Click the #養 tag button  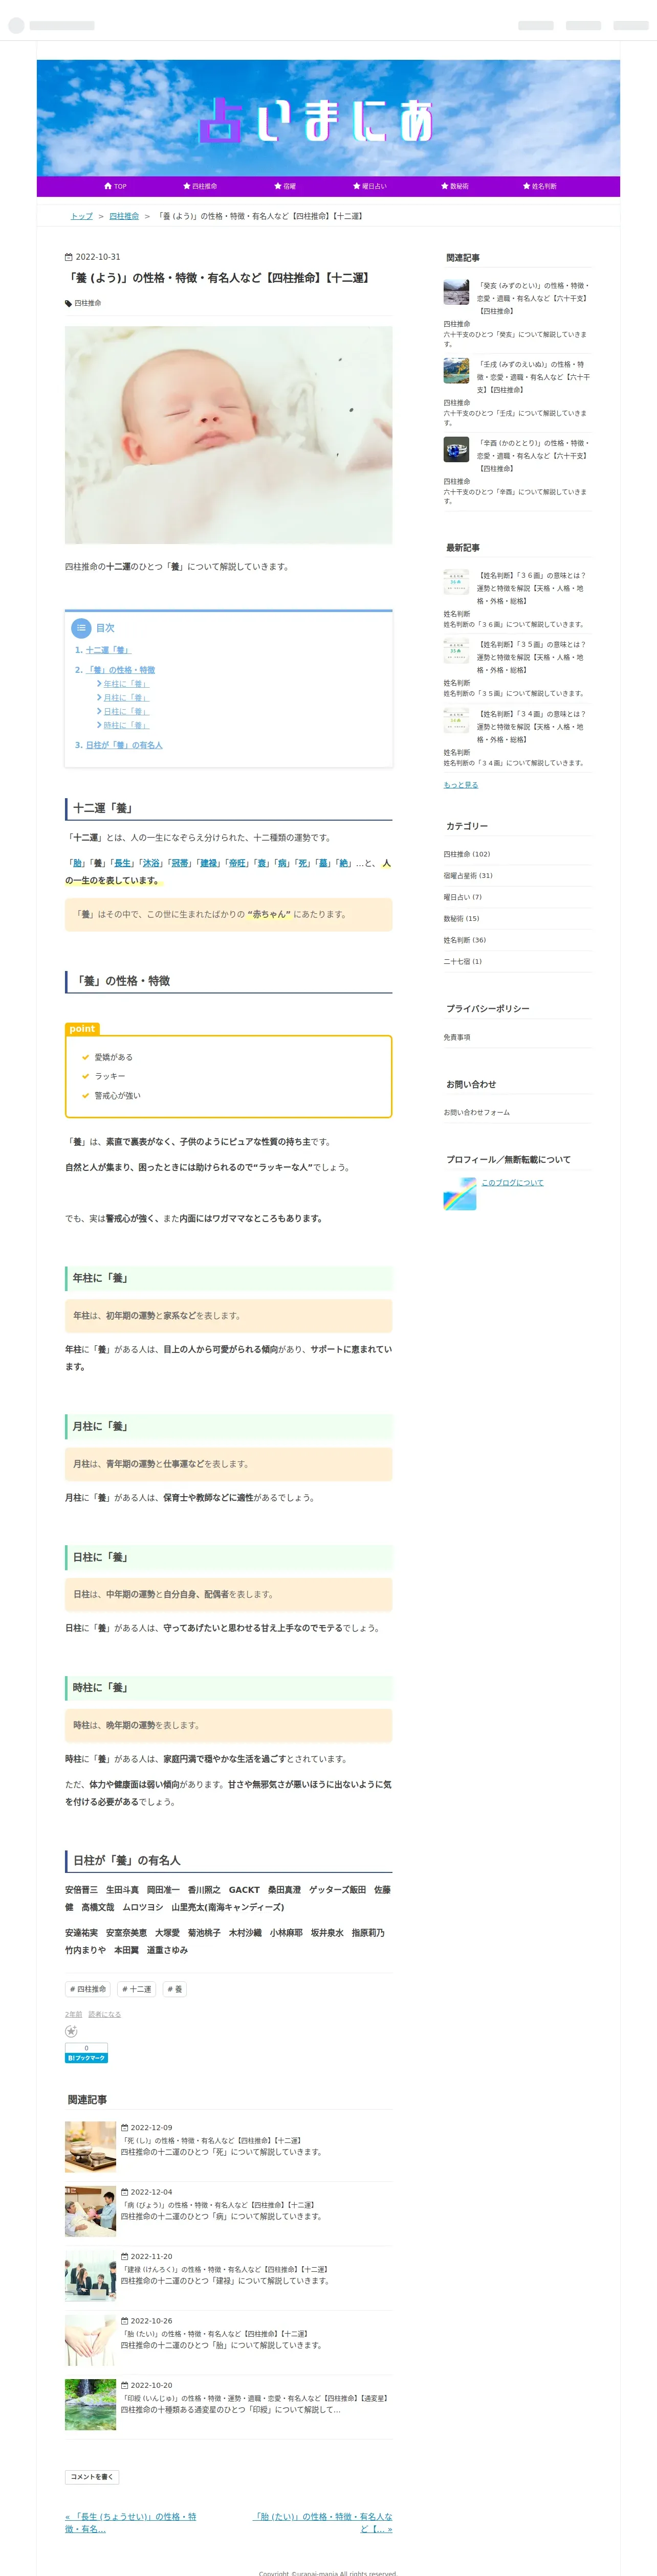(x=175, y=1989)
